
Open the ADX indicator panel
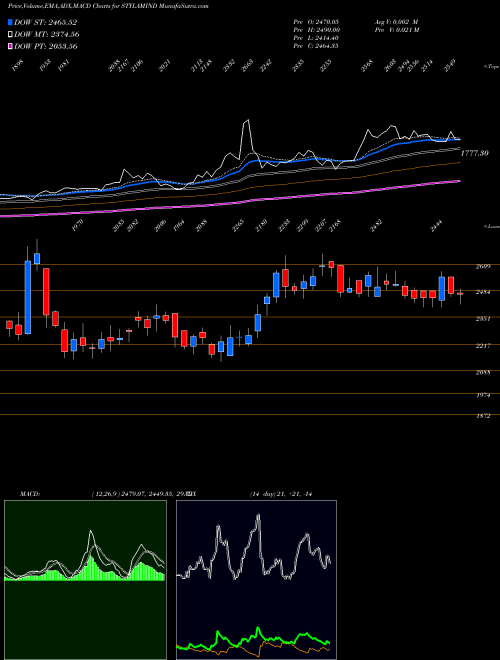[256, 580]
